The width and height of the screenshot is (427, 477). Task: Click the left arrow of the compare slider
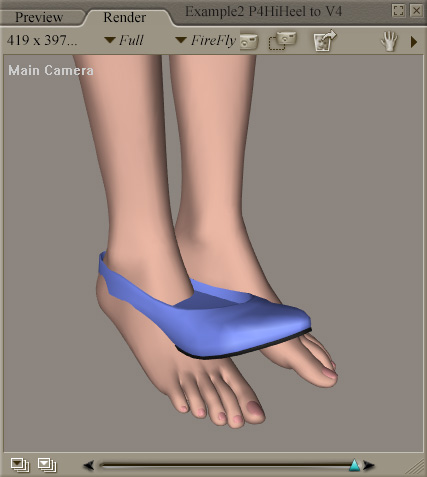coord(89,465)
